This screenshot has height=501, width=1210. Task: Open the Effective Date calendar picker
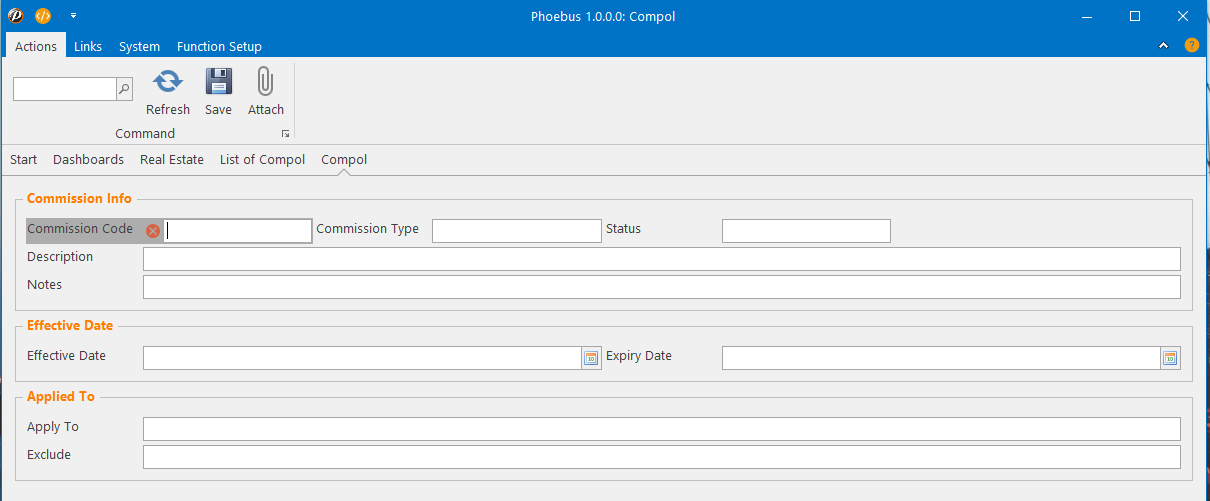click(591, 358)
